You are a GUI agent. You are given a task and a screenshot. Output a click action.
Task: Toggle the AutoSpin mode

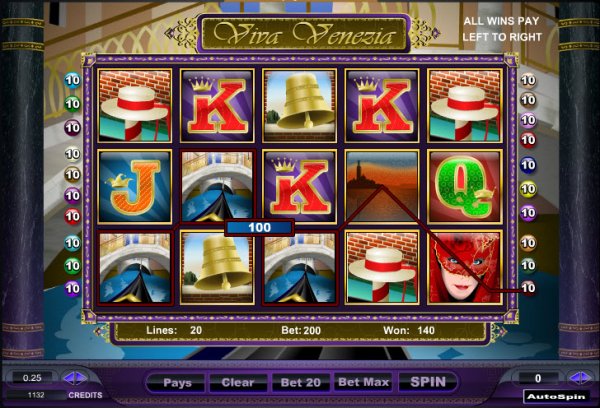pos(556,397)
